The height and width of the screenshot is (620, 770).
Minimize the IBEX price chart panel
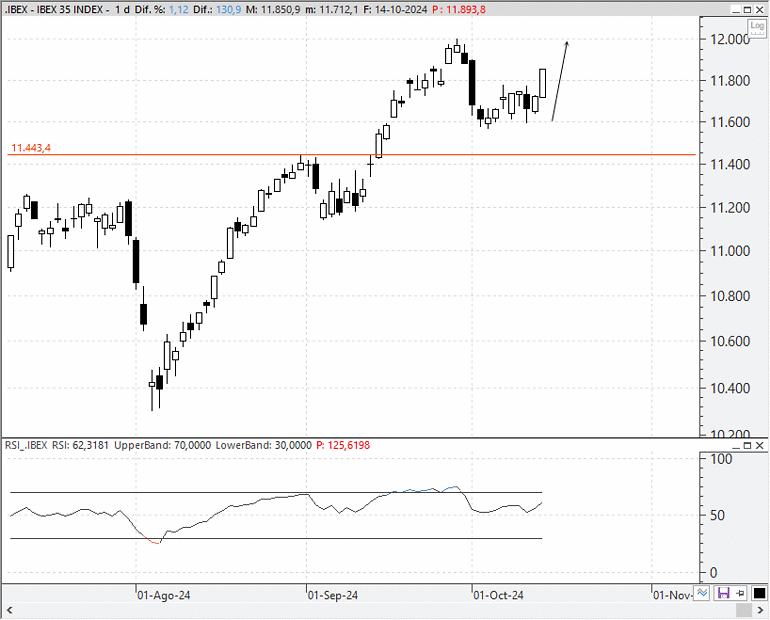(x=736, y=9)
